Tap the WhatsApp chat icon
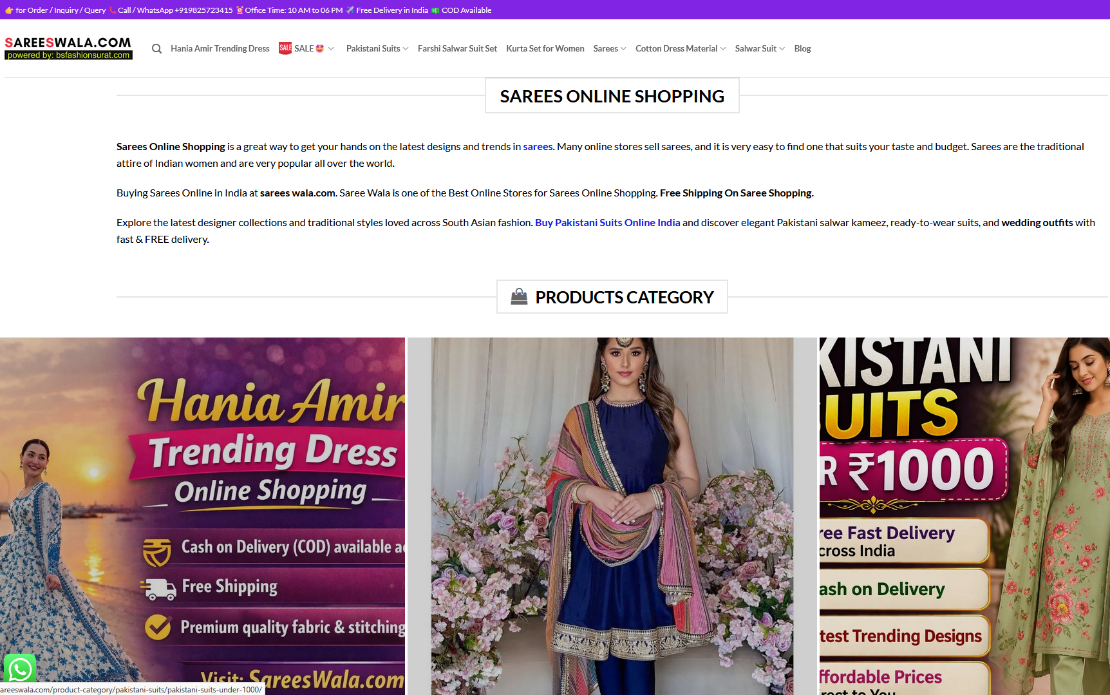This screenshot has height=695, width=1110. click(x=20, y=668)
